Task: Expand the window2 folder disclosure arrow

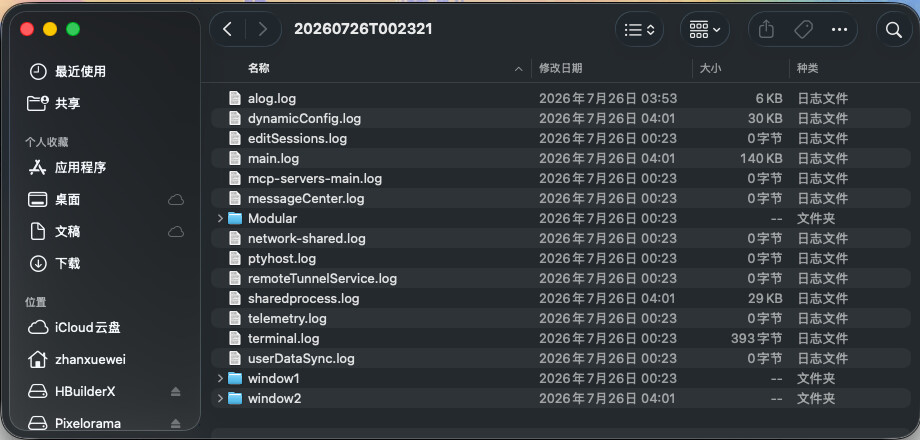Action: (x=220, y=398)
